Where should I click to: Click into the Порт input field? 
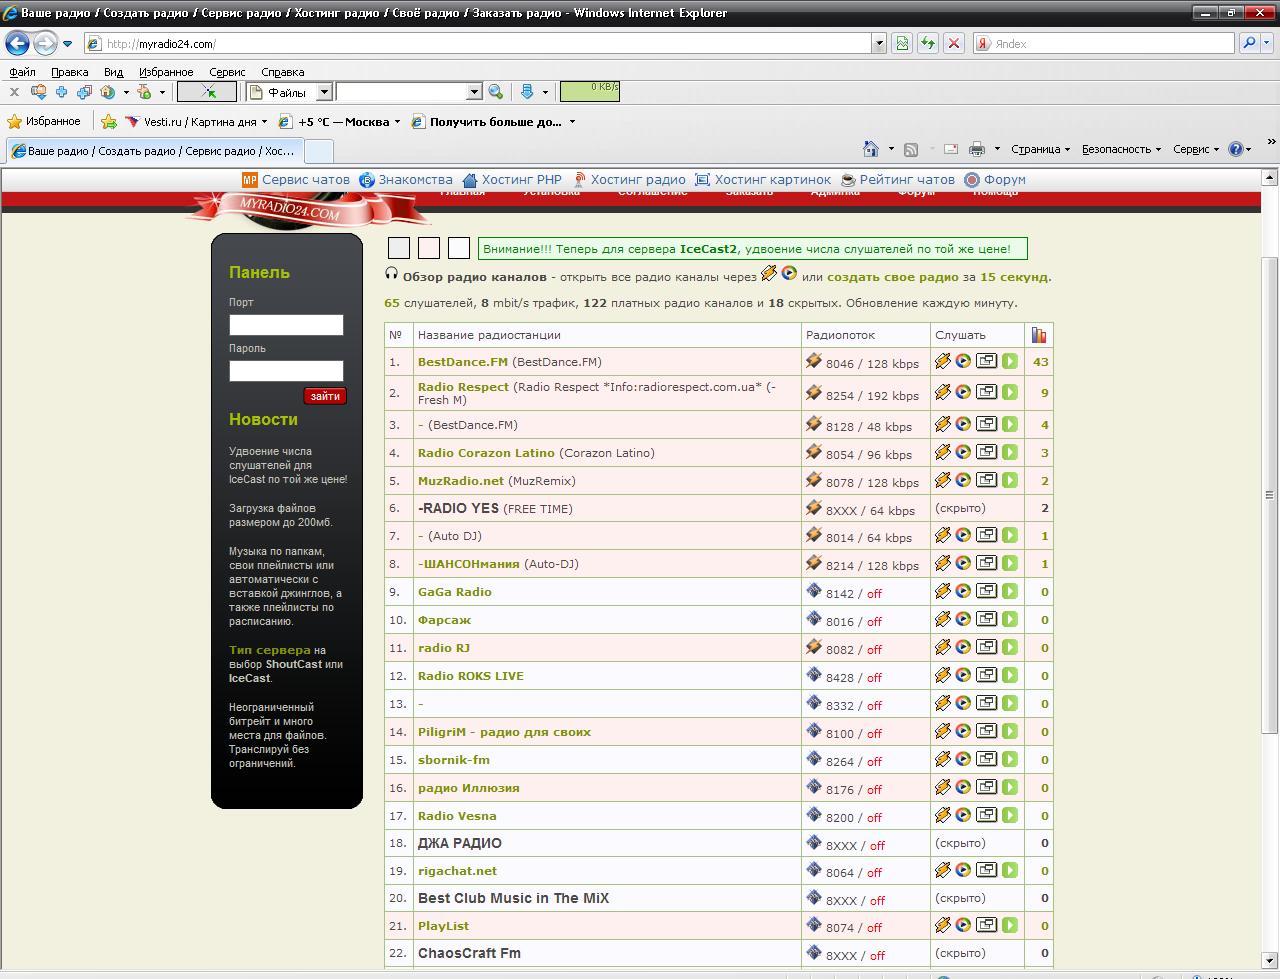(x=286, y=325)
